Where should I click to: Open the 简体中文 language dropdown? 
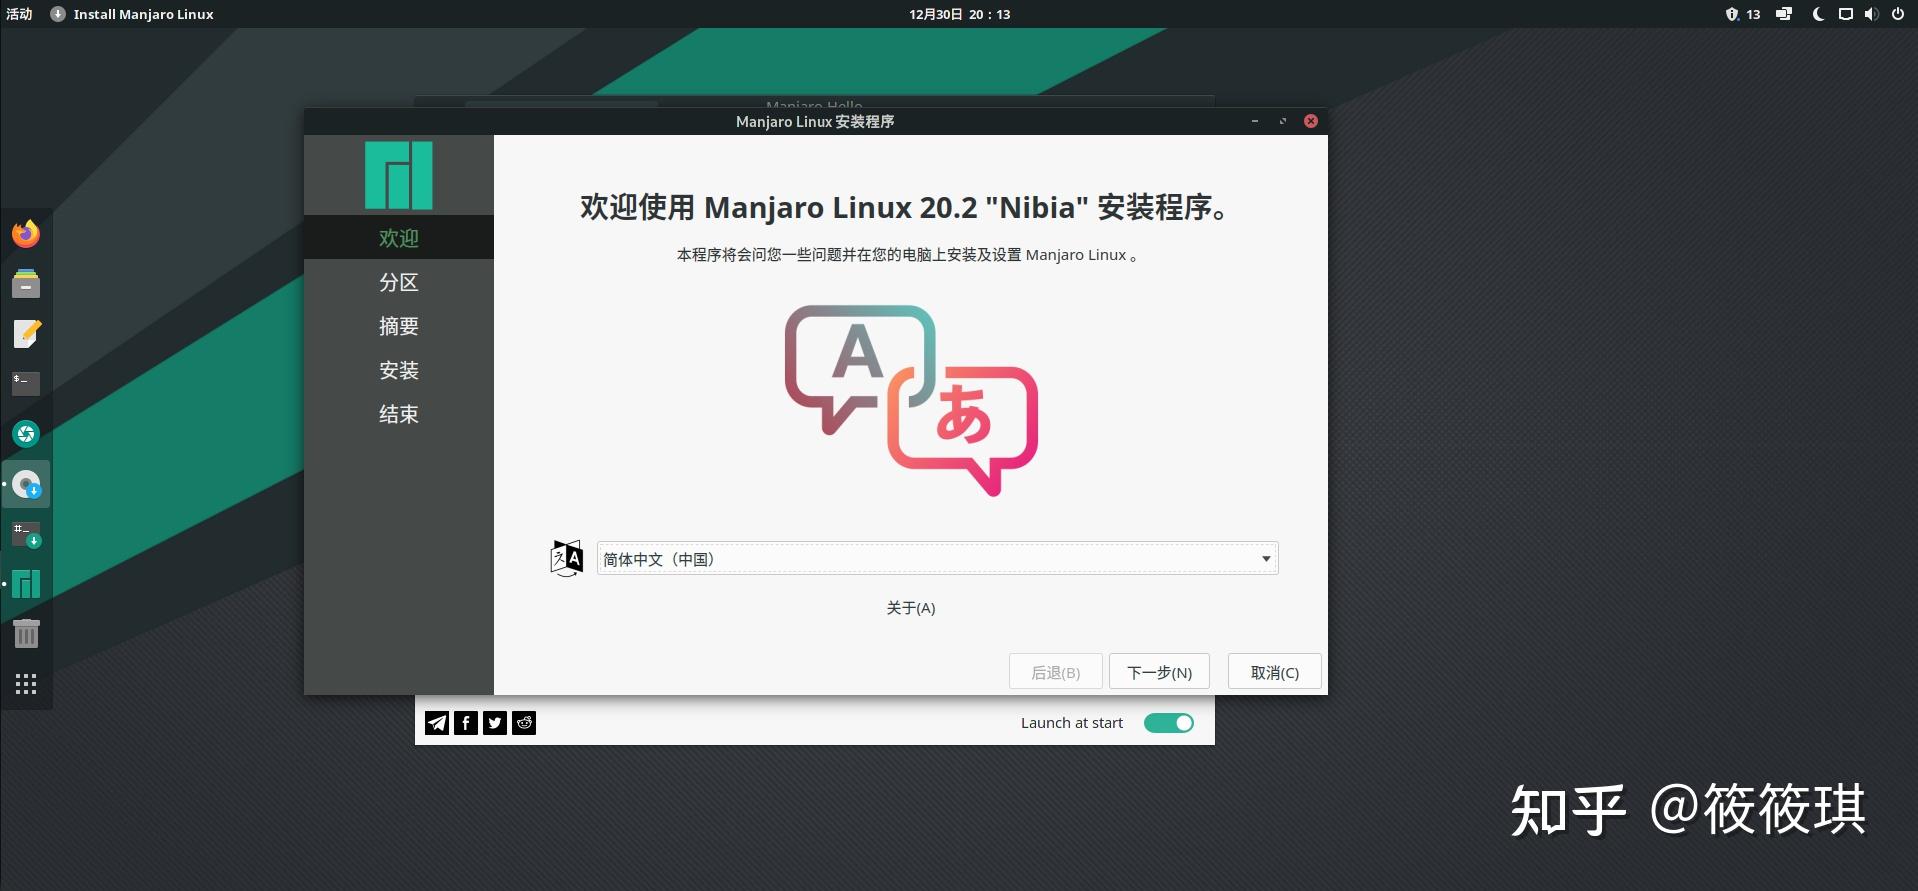tap(938, 559)
